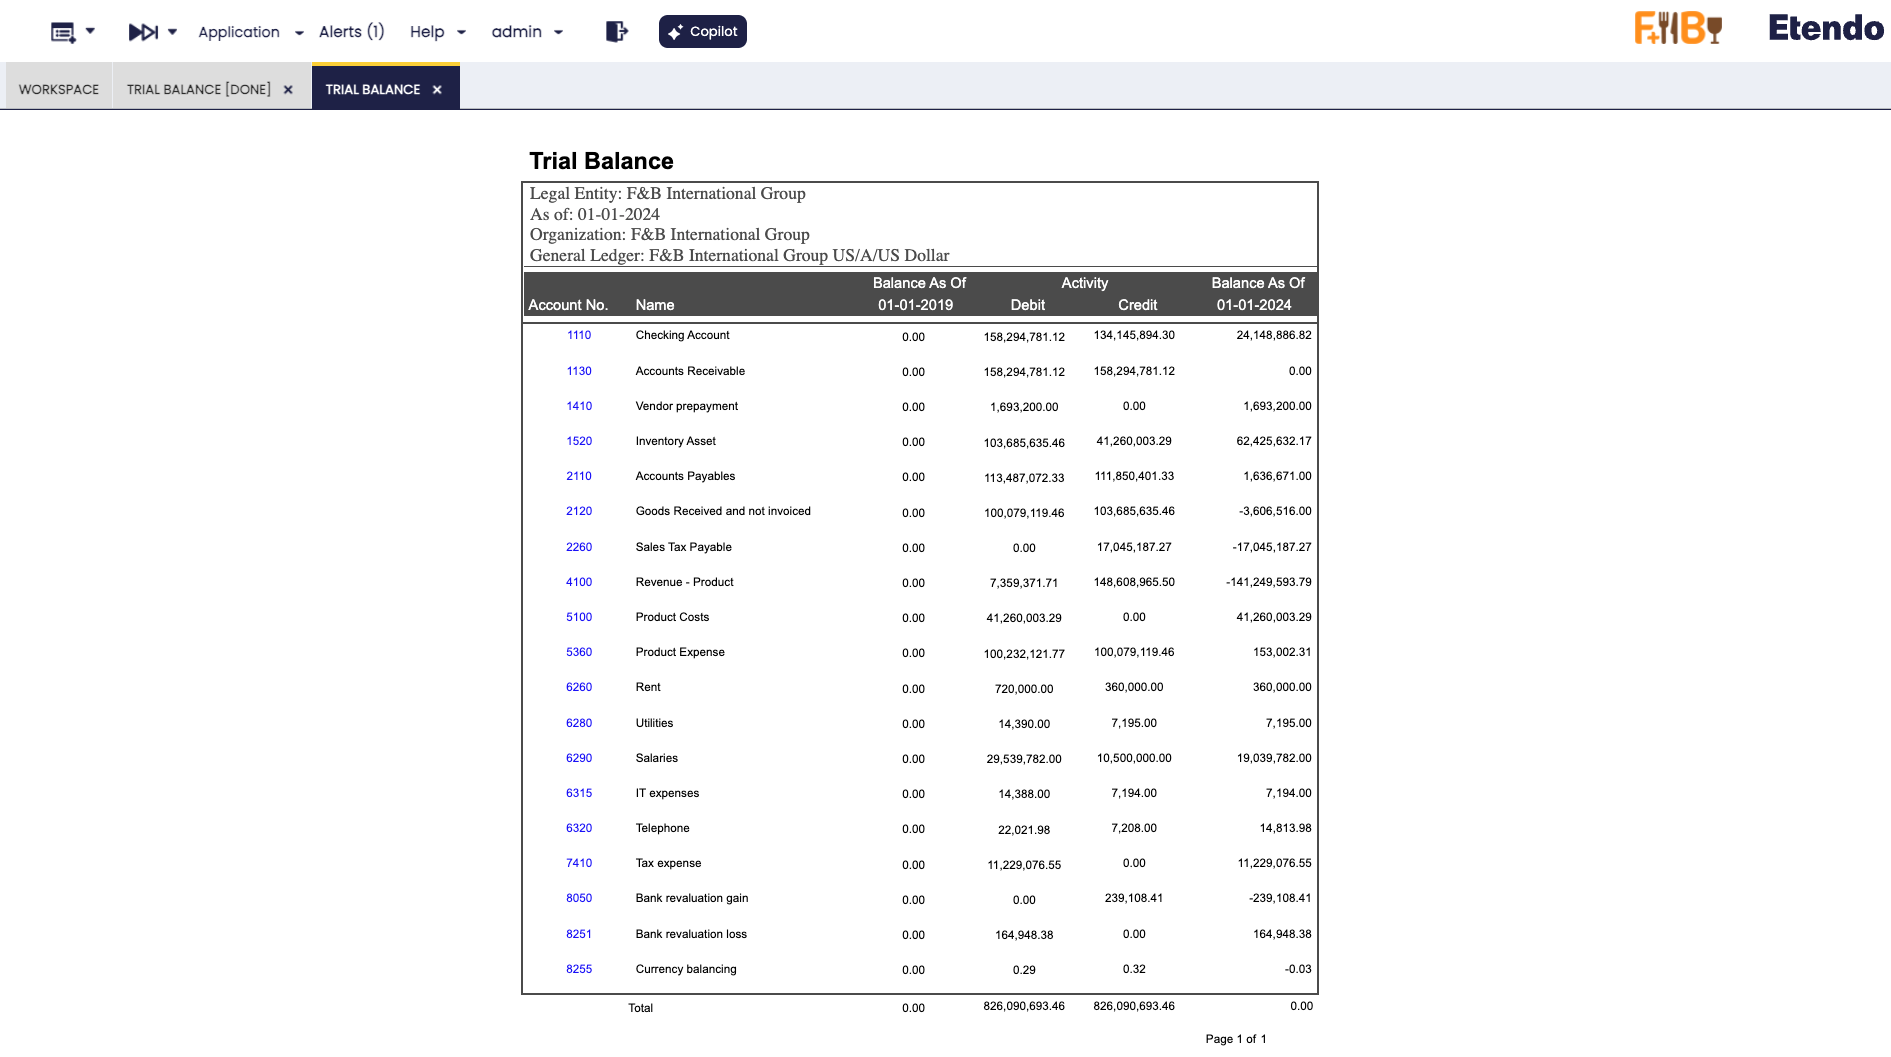Click the Etendo brand logo
1891x1057 pixels.
click(x=1825, y=28)
